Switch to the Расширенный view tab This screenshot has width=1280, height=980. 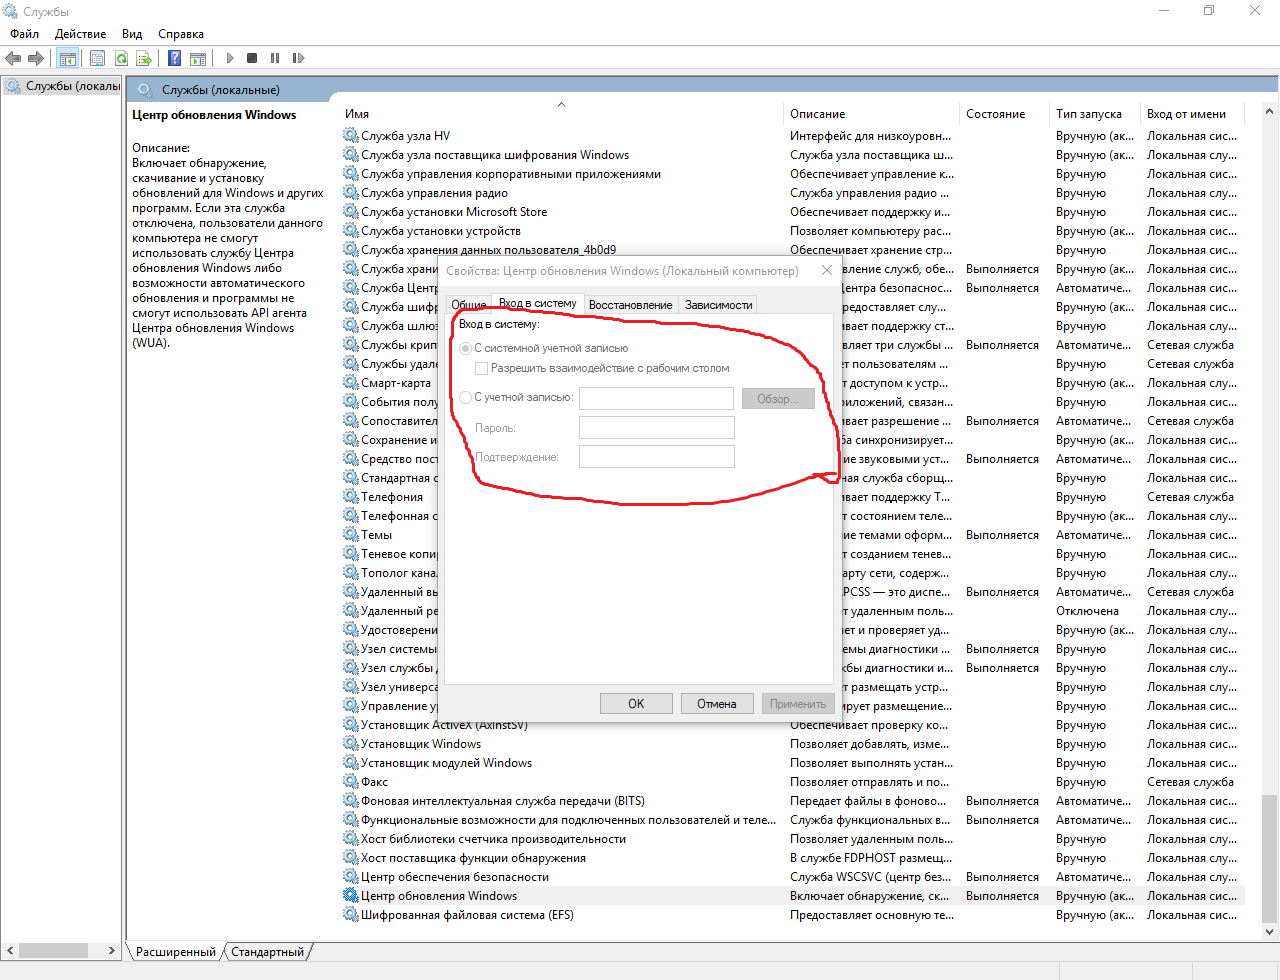(x=176, y=952)
